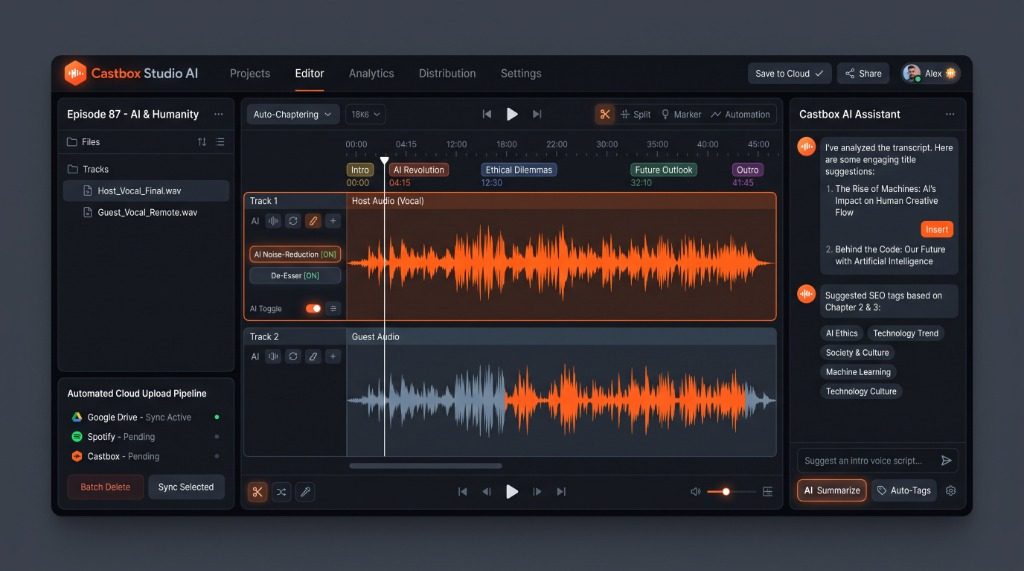This screenshot has height=571, width=1024.
Task: Select the Split tool
Action: point(635,114)
